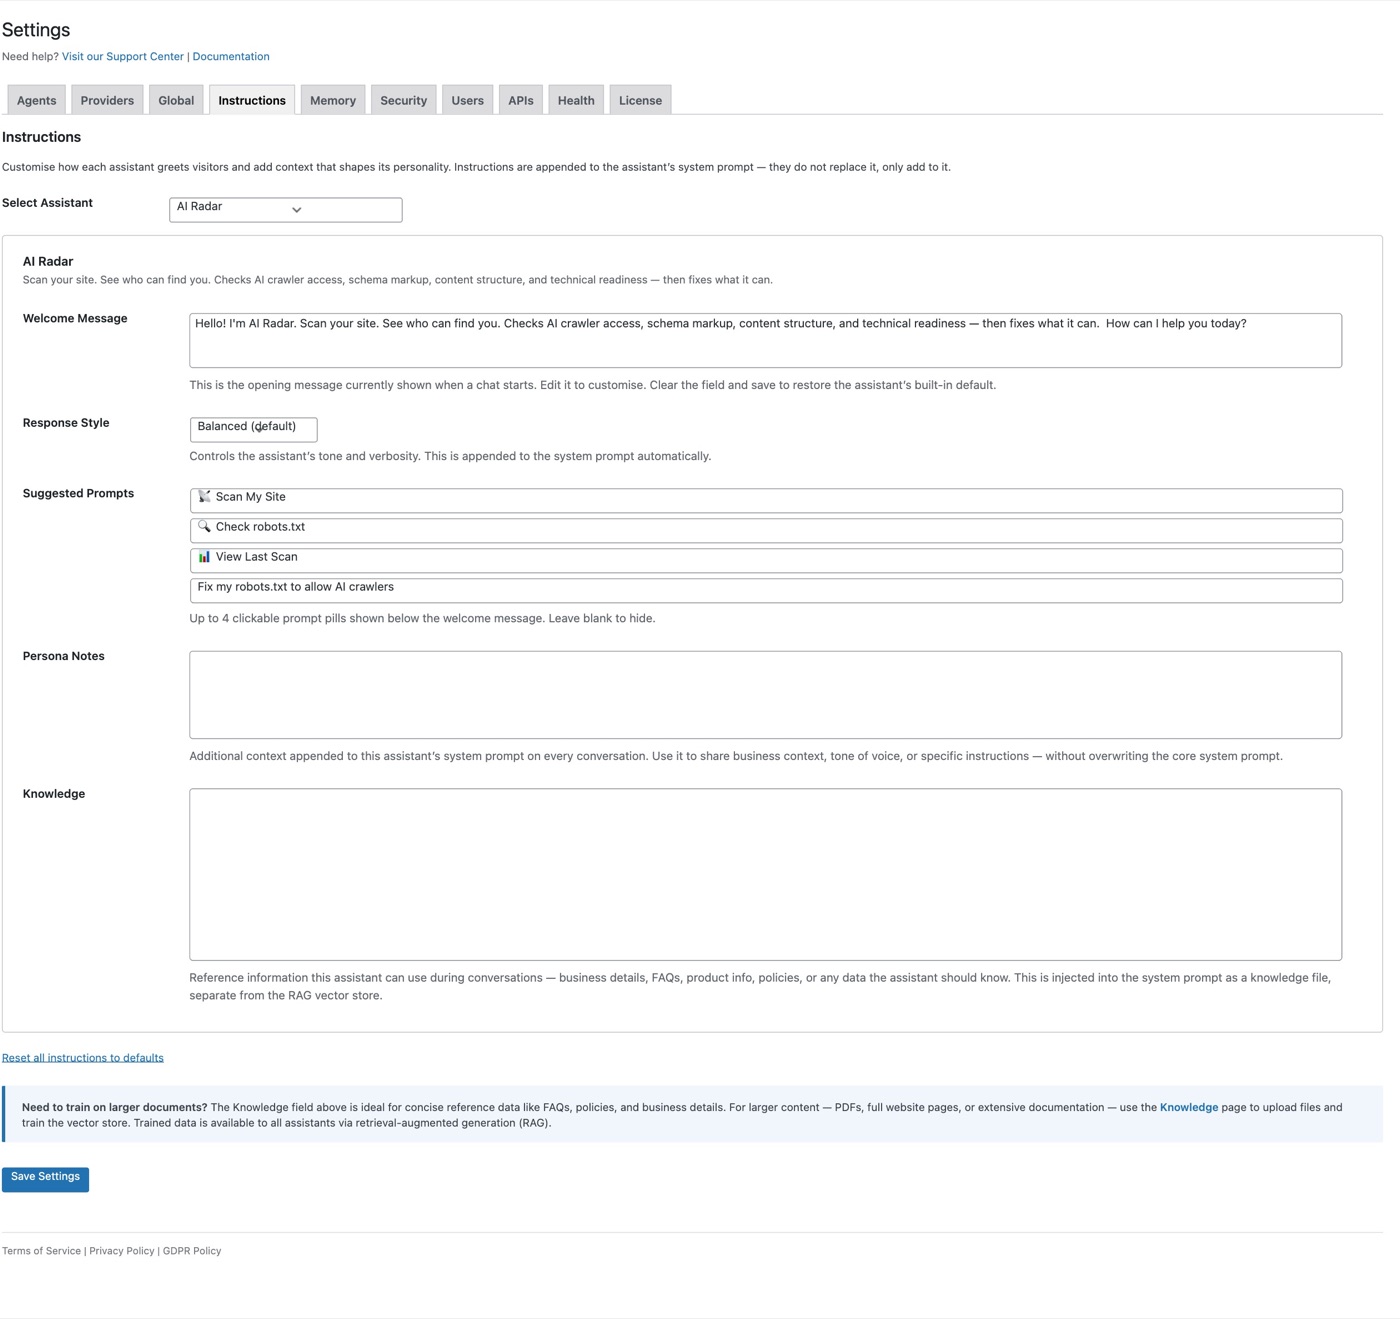The height and width of the screenshot is (1319, 1400).
Task: Open the Documentation link
Action: coord(231,56)
